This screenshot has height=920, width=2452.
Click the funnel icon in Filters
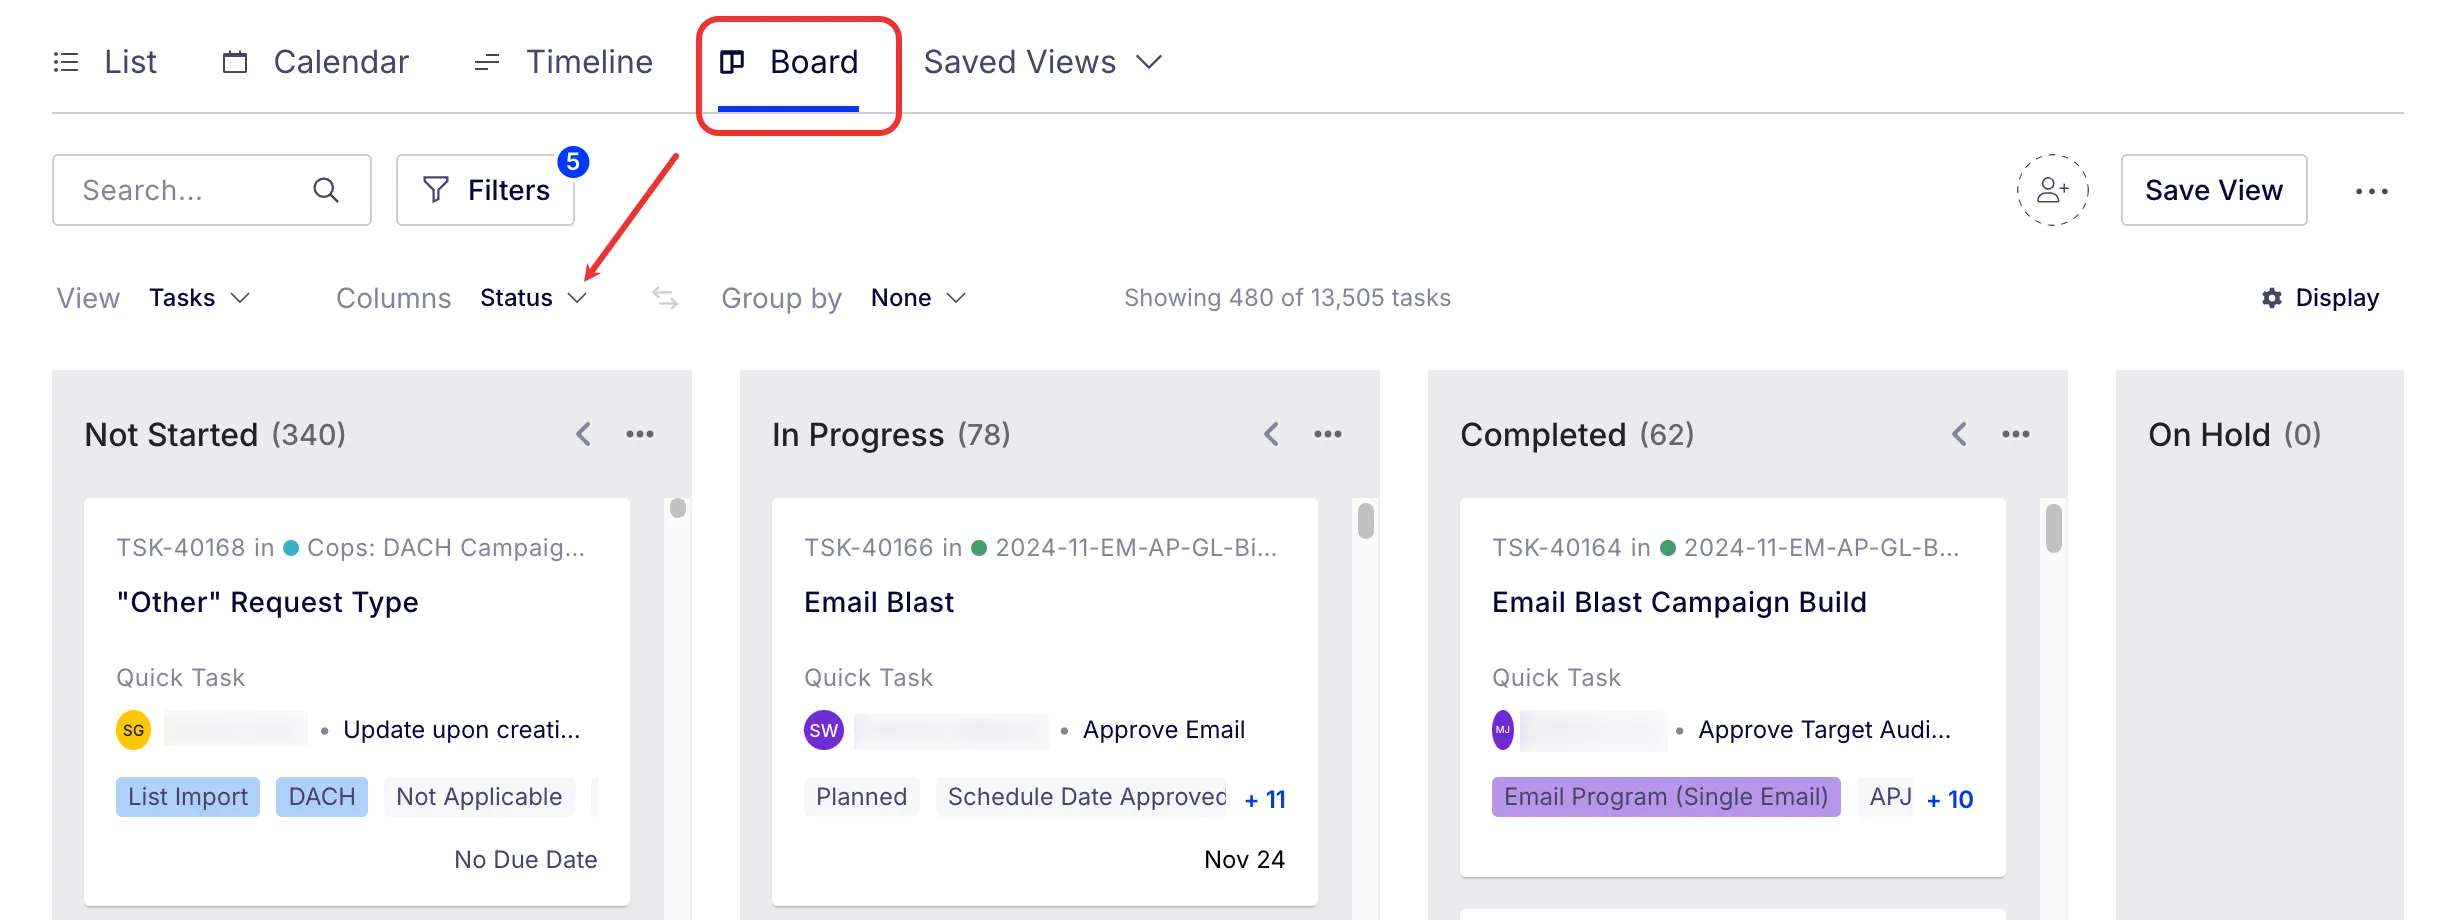click(436, 190)
